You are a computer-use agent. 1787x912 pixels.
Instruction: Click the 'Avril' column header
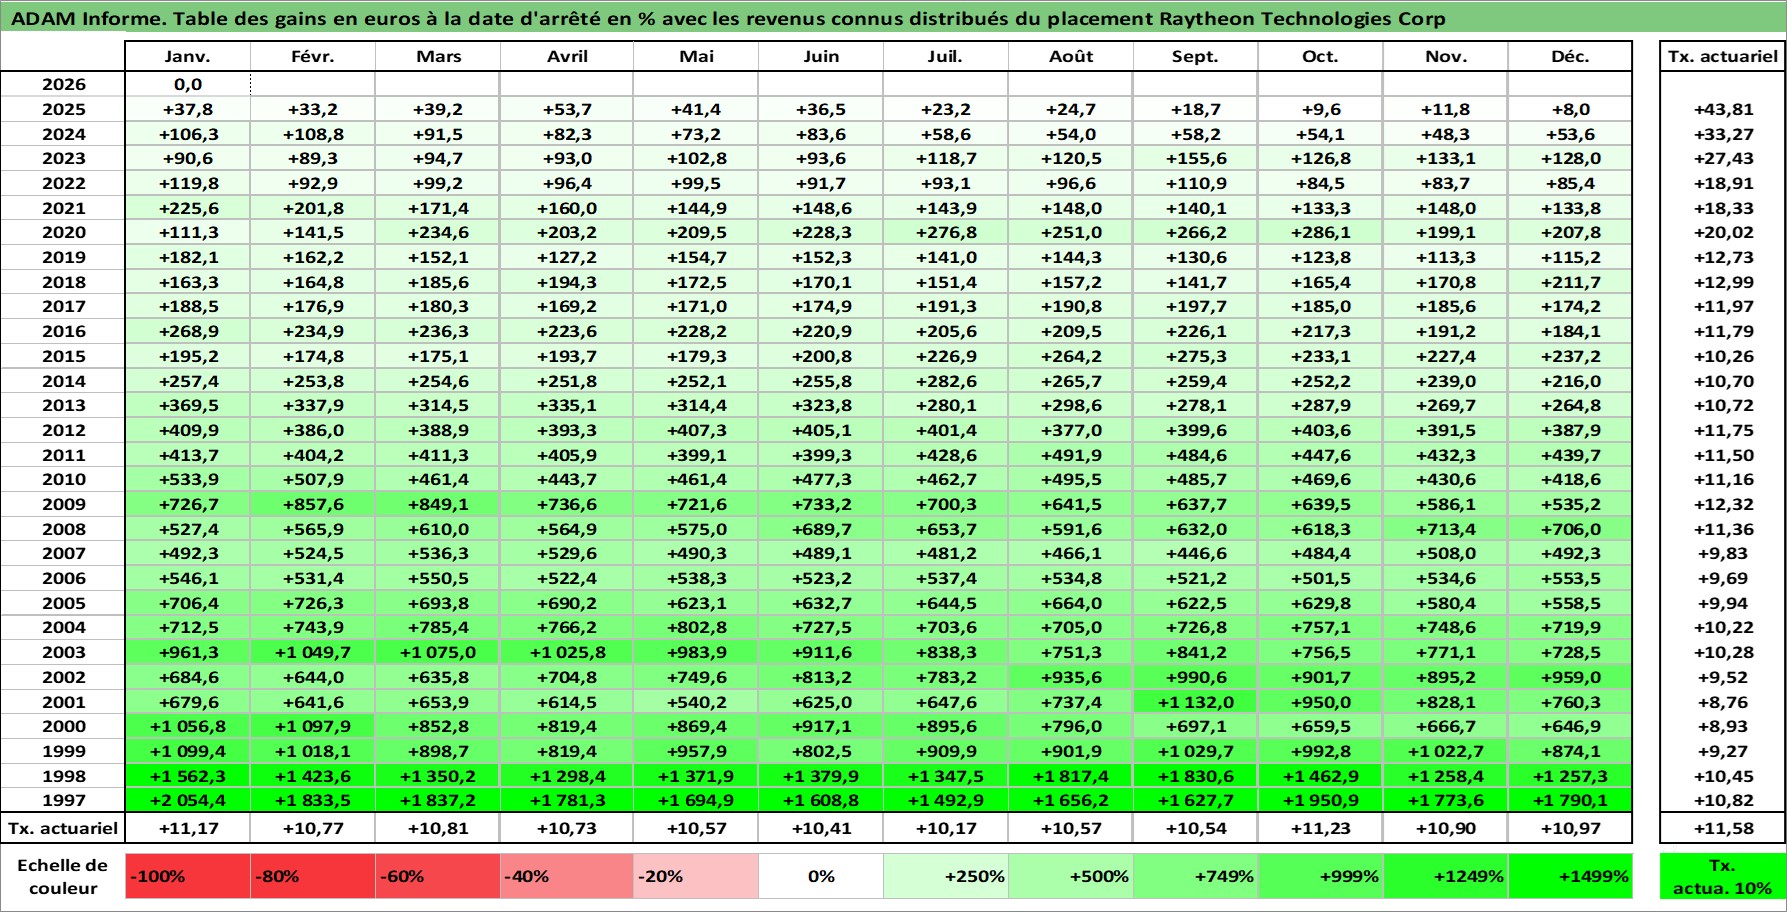(567, 56)
